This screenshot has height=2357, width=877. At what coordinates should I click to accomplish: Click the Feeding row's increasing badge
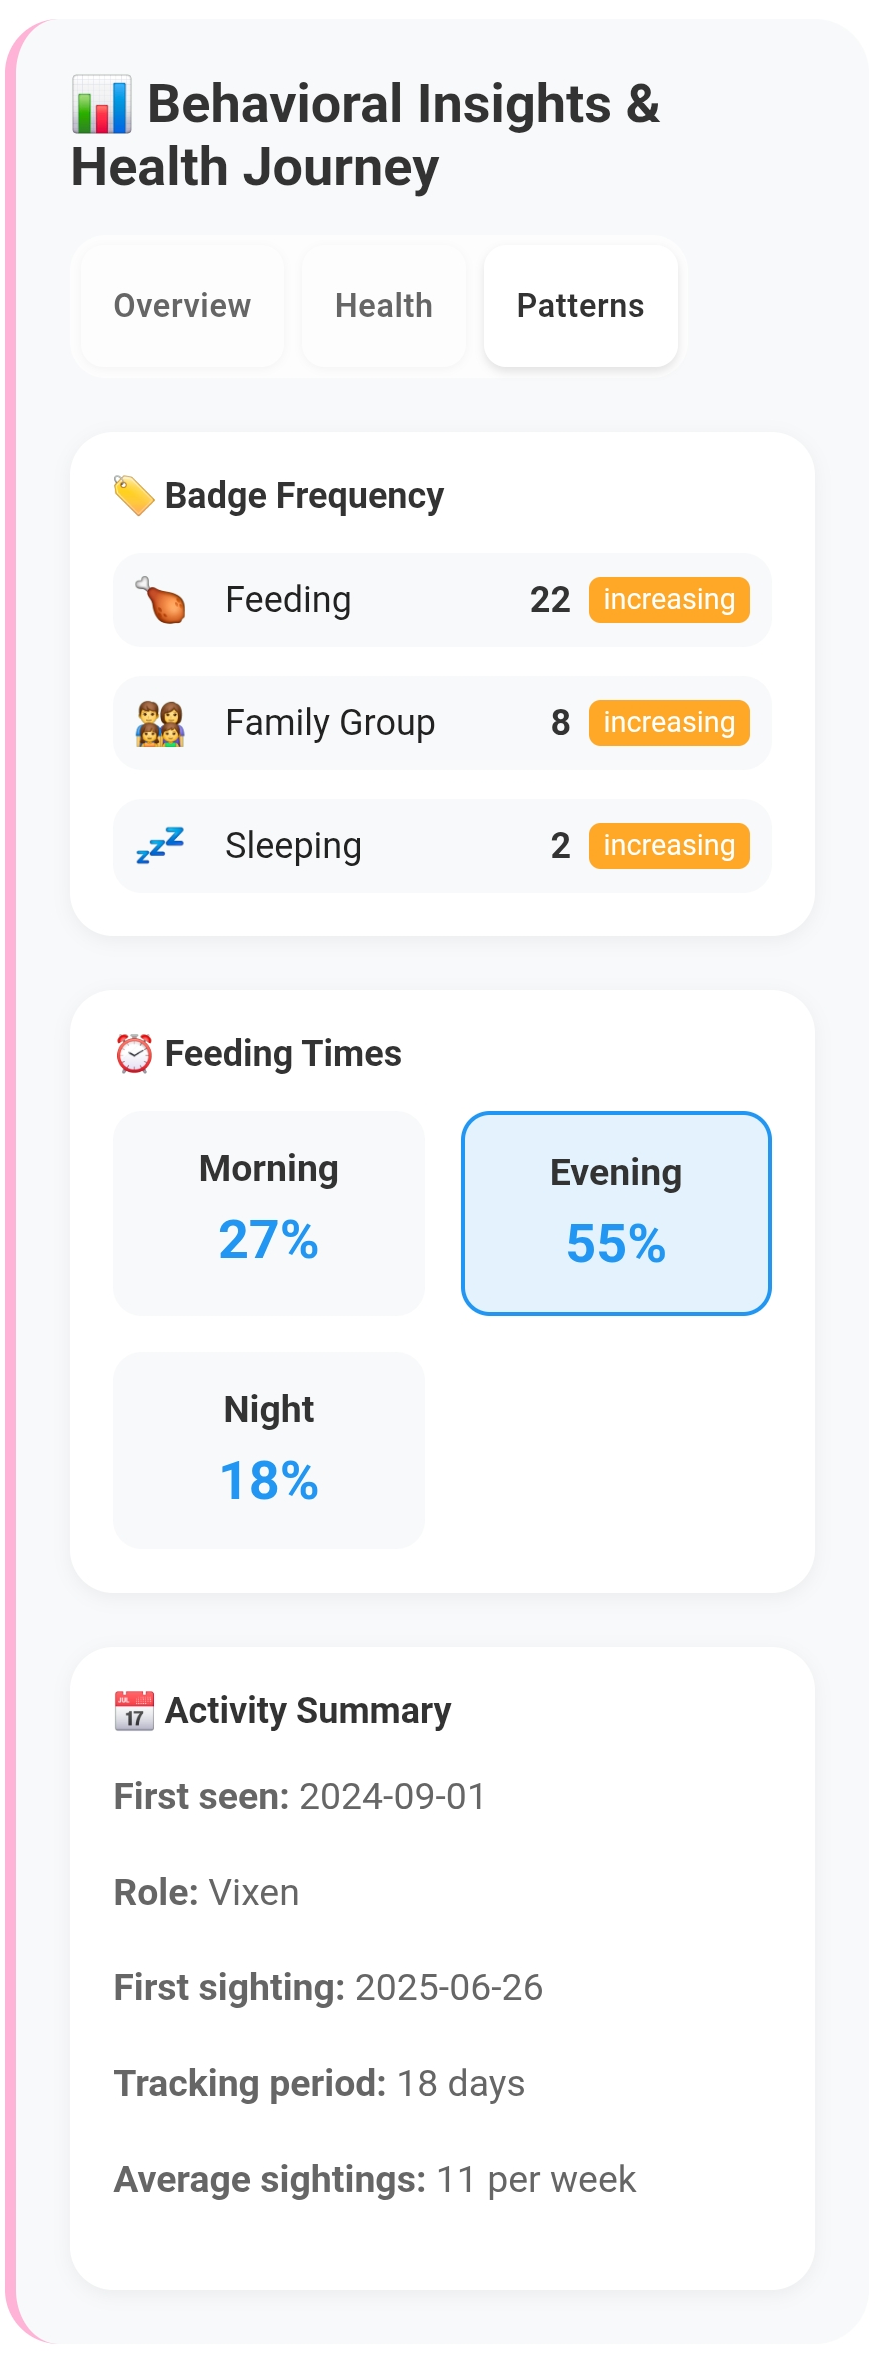(x=669, y=600)
